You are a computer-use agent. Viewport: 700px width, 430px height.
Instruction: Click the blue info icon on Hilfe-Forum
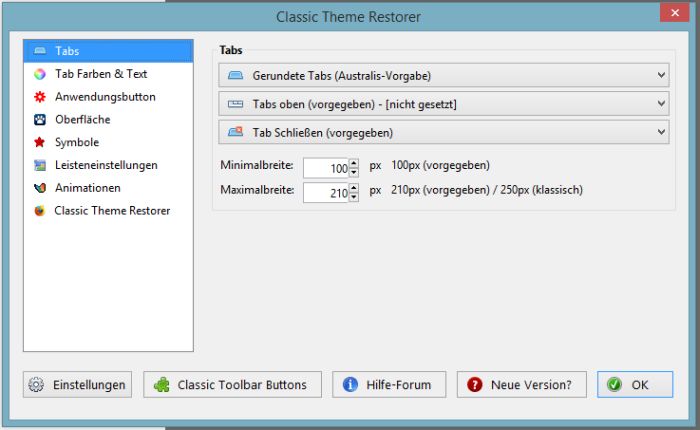click(x=350, y=384)
